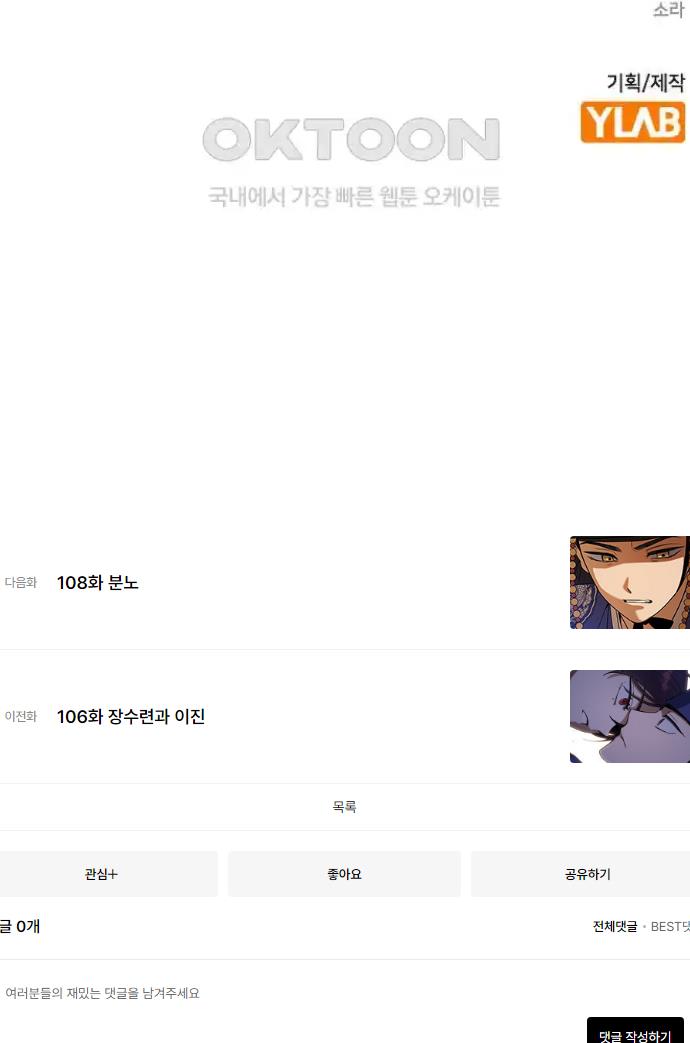Click the orange YLAB logo
The height and width of the screenshot is (1043, 690).
(x=632, y=122)
